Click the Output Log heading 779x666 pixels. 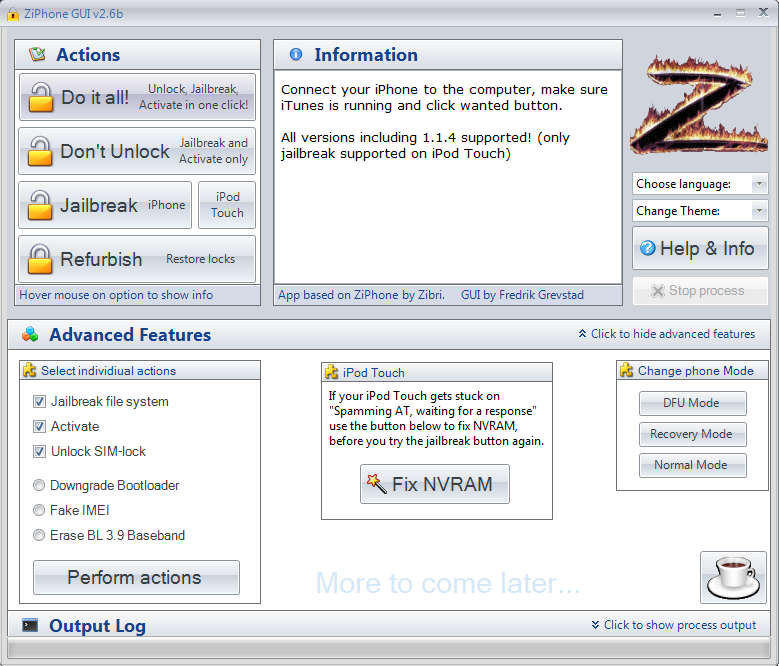[97, 626]
